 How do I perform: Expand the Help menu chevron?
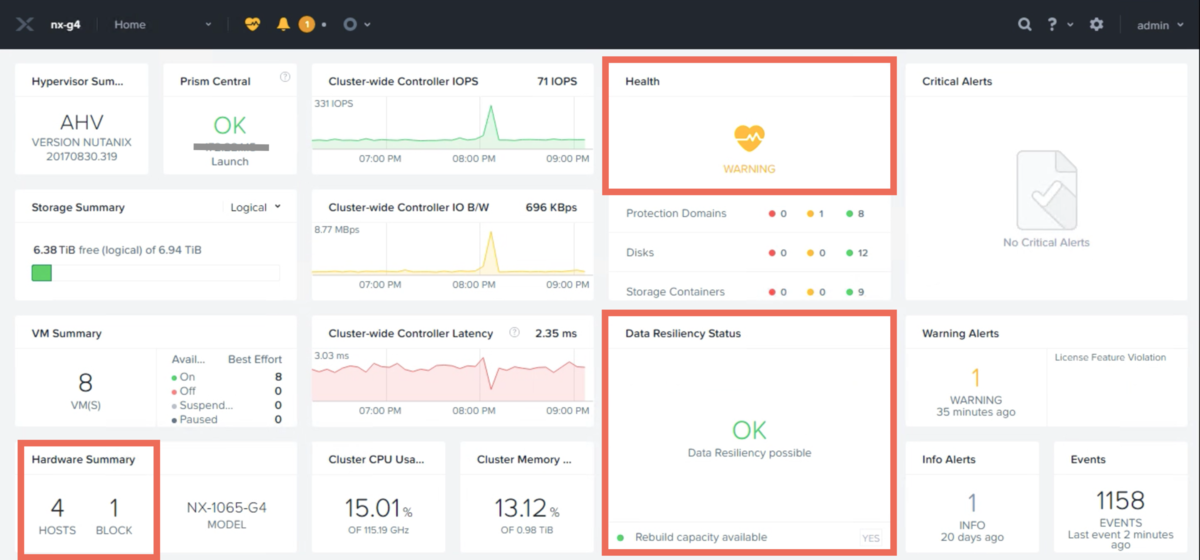click(1070, 25)
